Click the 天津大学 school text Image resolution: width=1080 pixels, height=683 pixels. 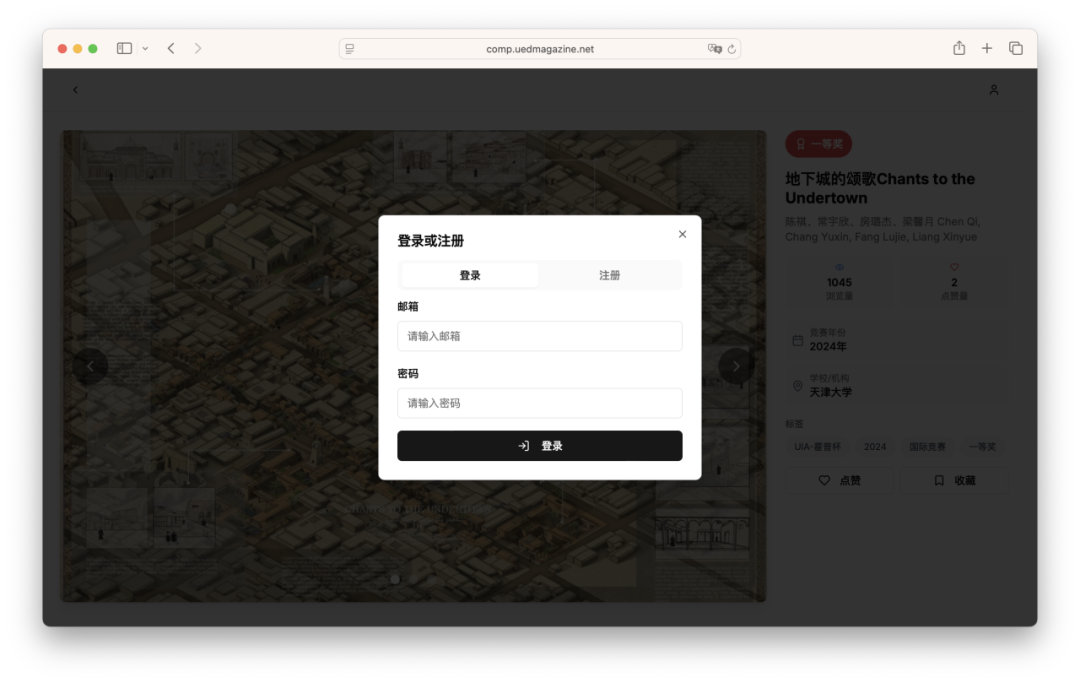(x=830, y=392)
